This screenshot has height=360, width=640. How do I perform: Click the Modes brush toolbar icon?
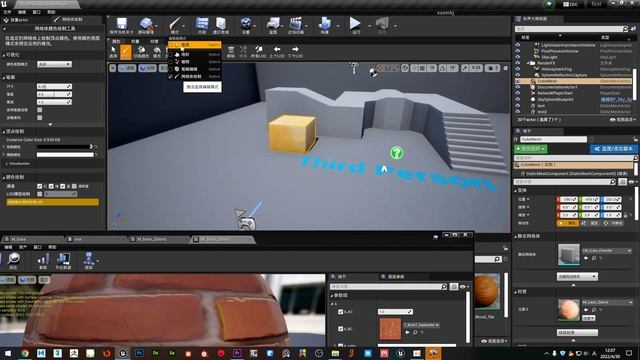175,24
